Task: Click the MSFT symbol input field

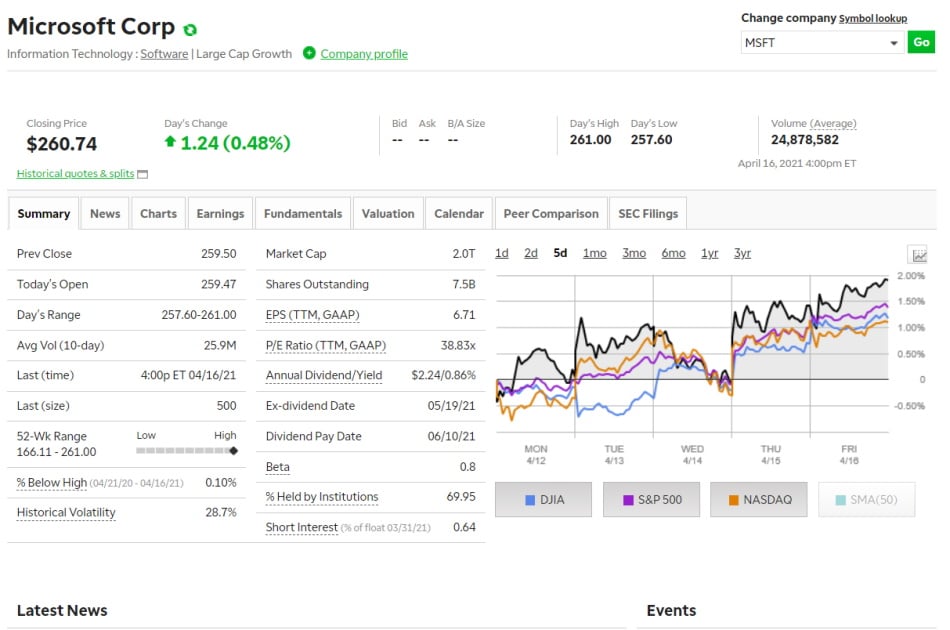Action: [x=822, y=43]
